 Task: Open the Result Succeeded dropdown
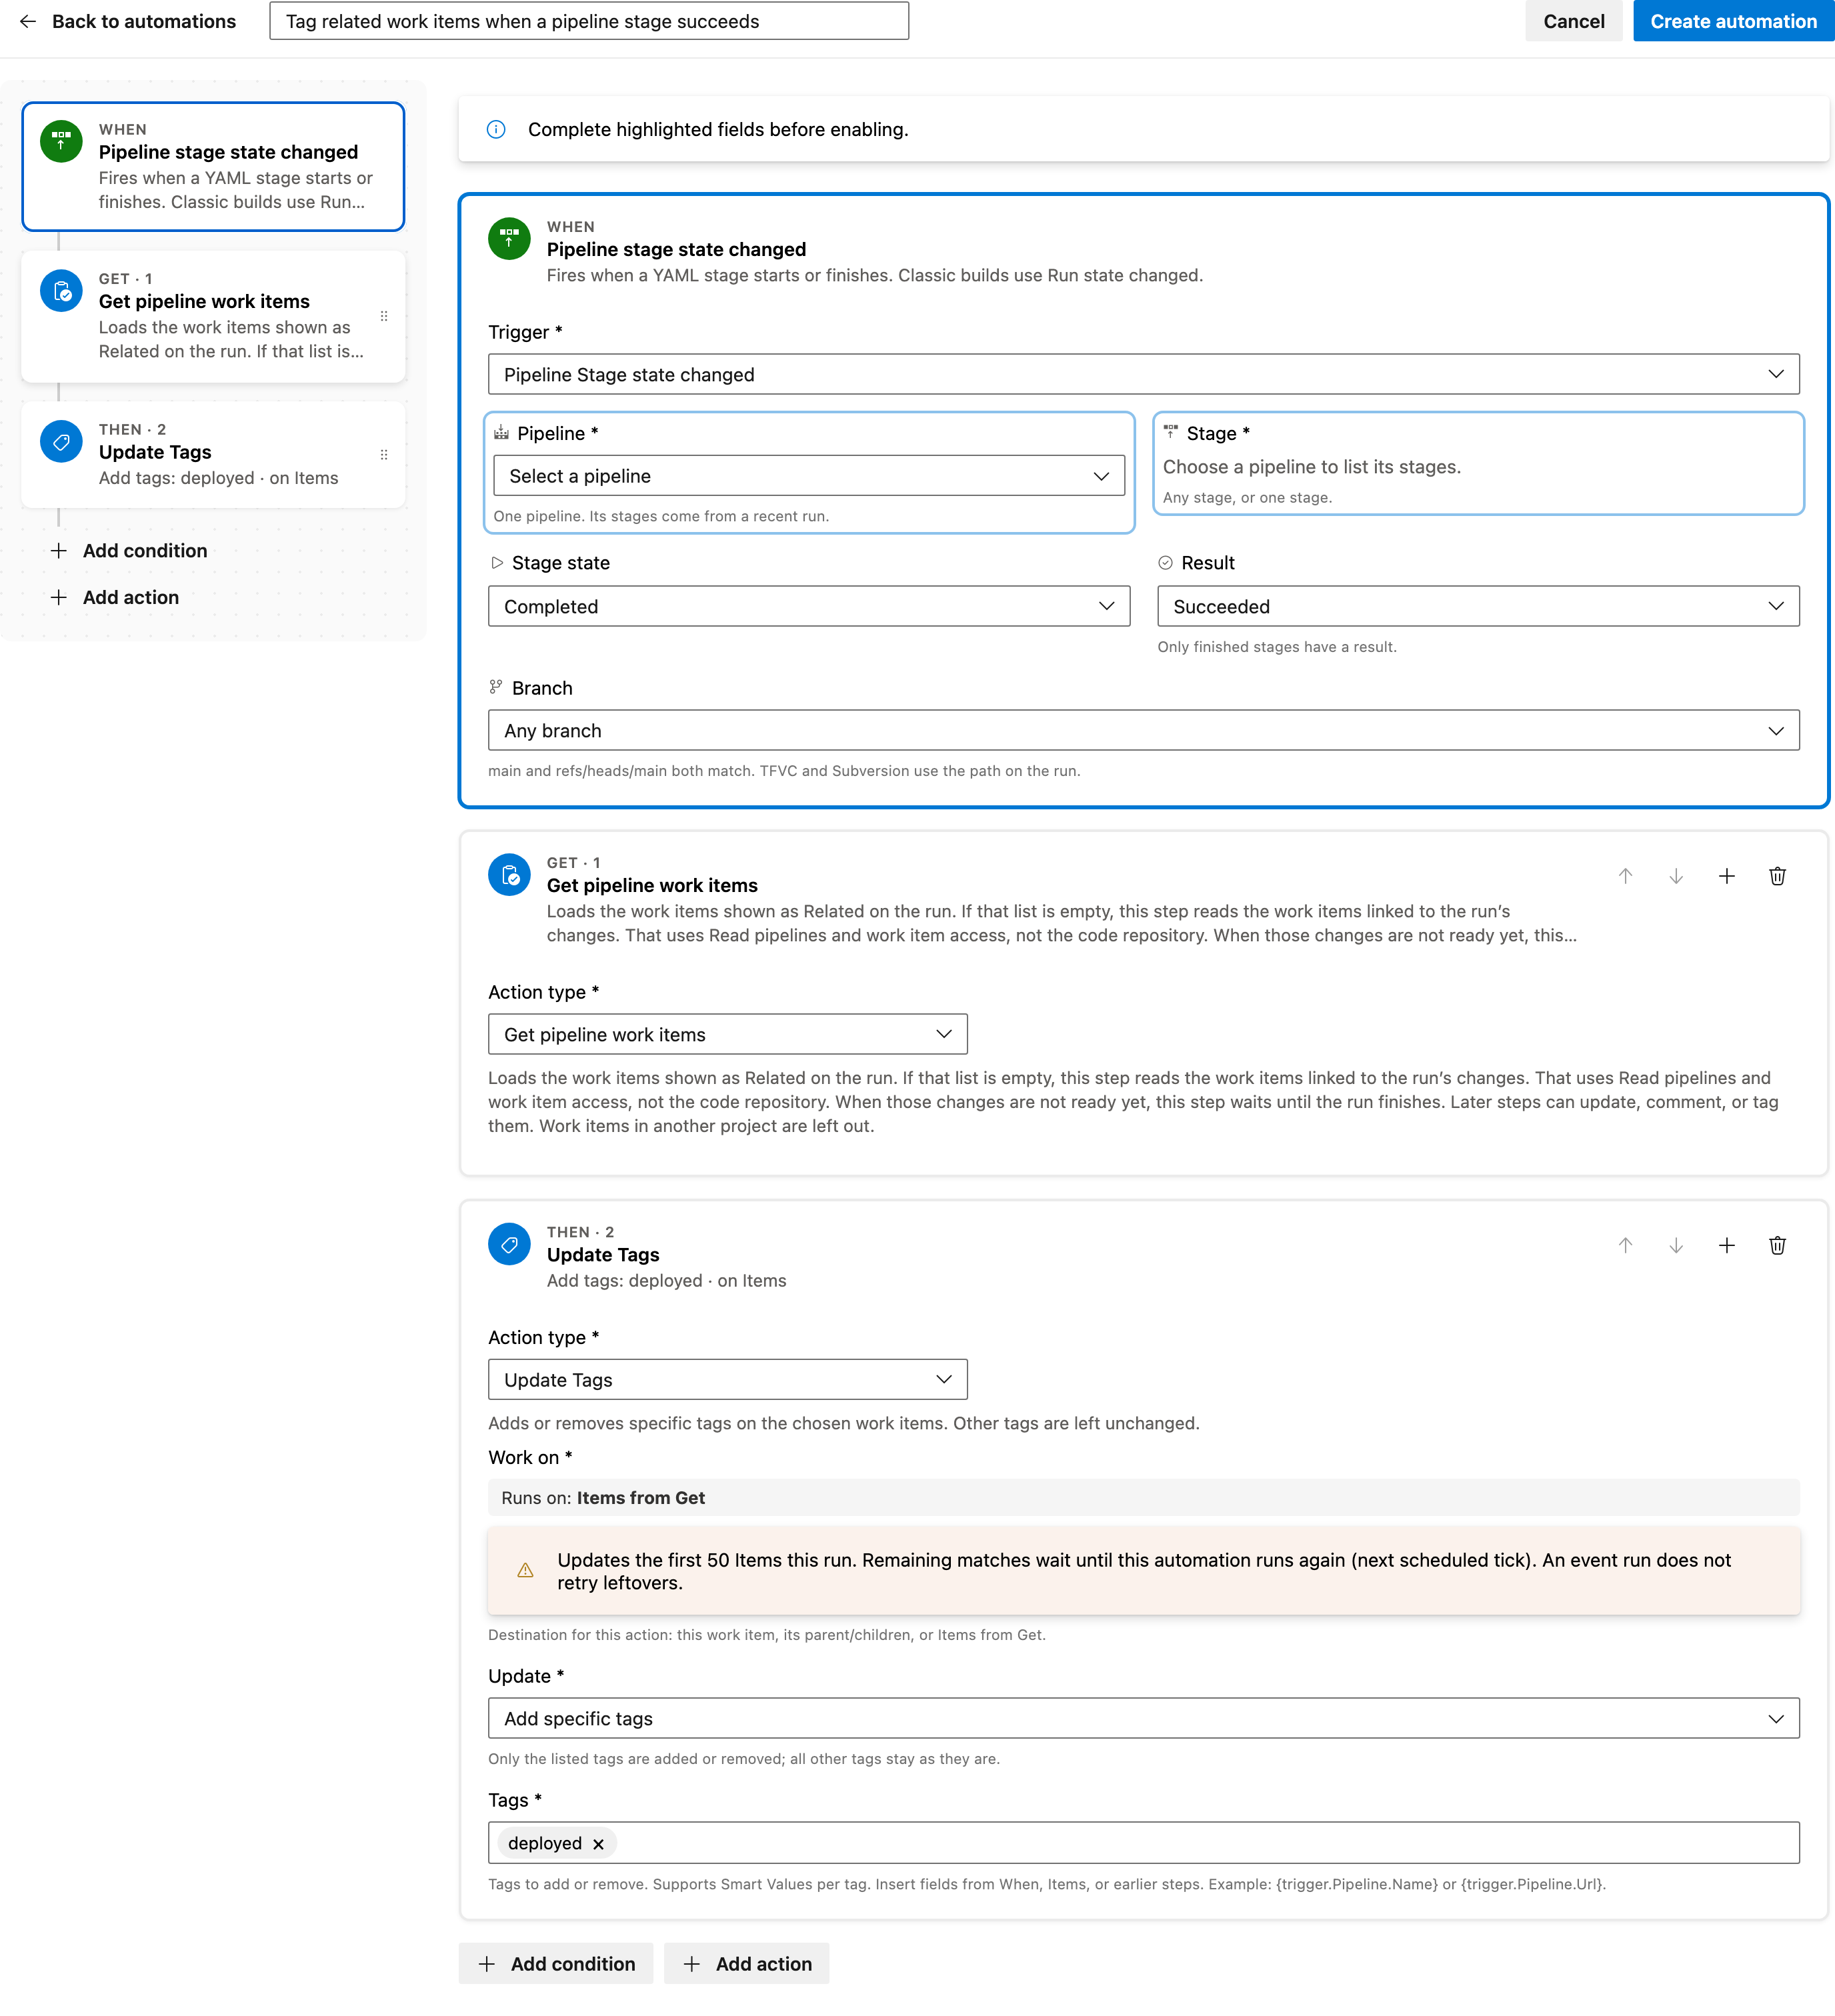point(1478,606)
